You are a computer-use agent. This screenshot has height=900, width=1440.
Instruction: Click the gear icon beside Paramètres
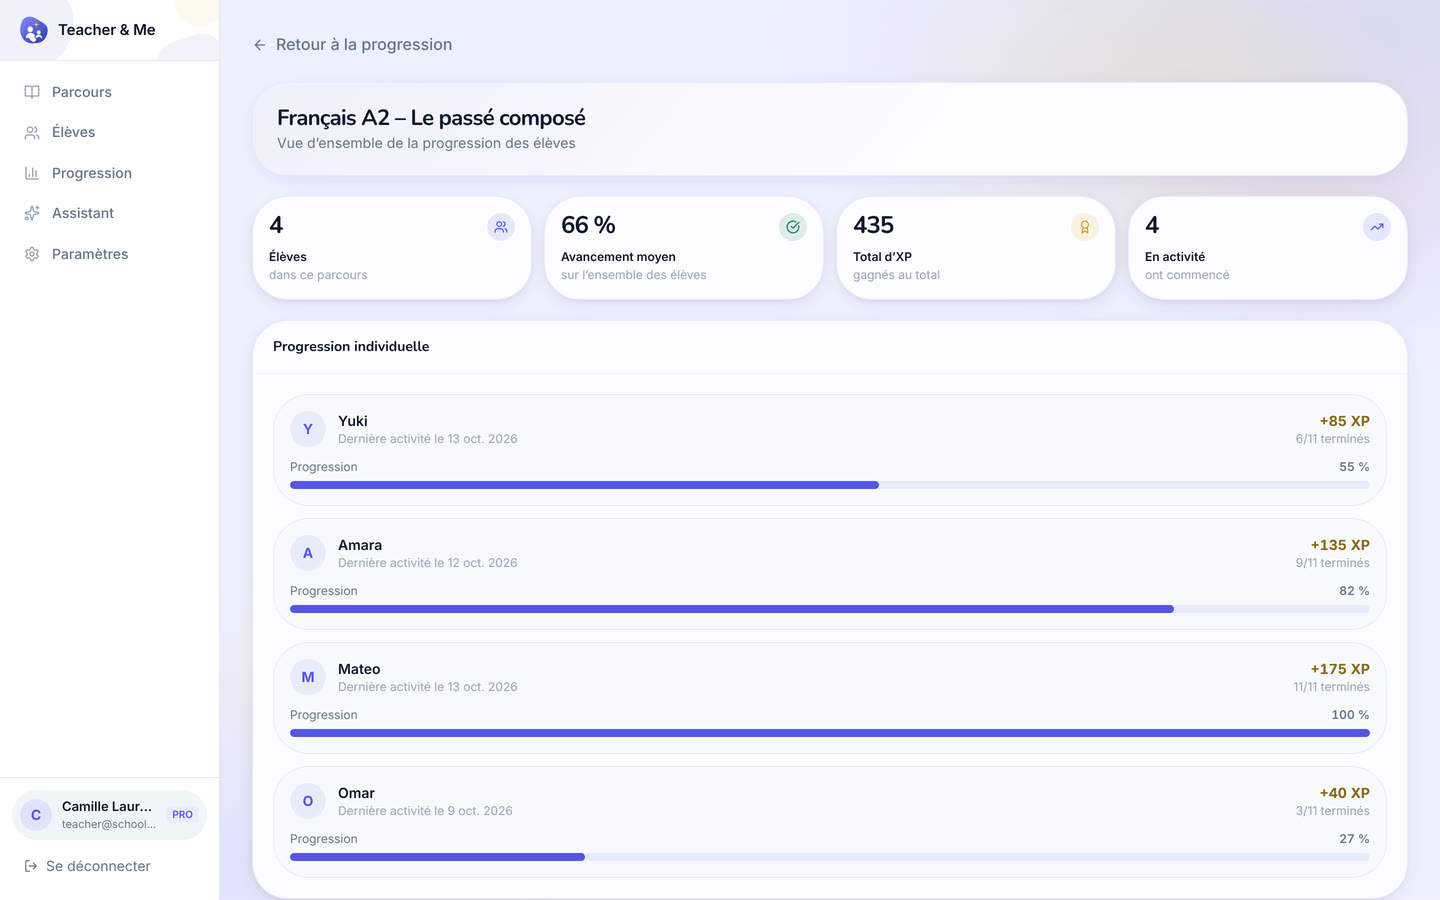pyautogui.click(x=32, y=254)
